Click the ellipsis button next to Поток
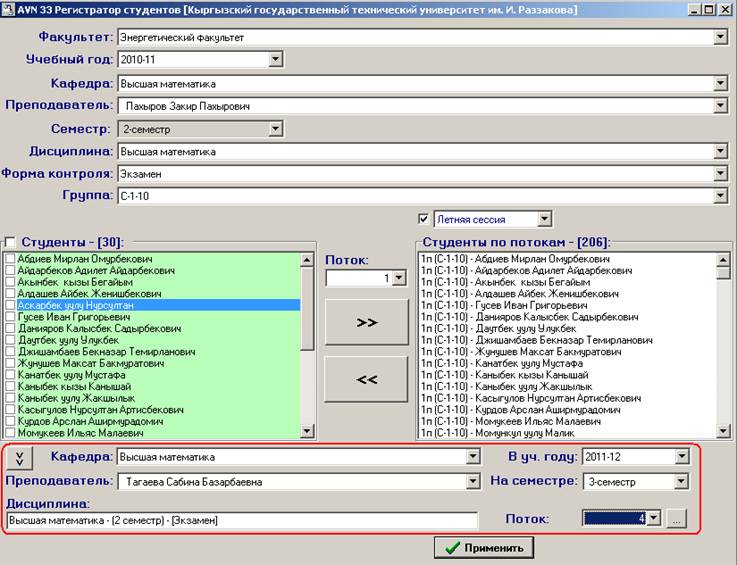This screenshot has height=565, width=737. pos(677,518)
